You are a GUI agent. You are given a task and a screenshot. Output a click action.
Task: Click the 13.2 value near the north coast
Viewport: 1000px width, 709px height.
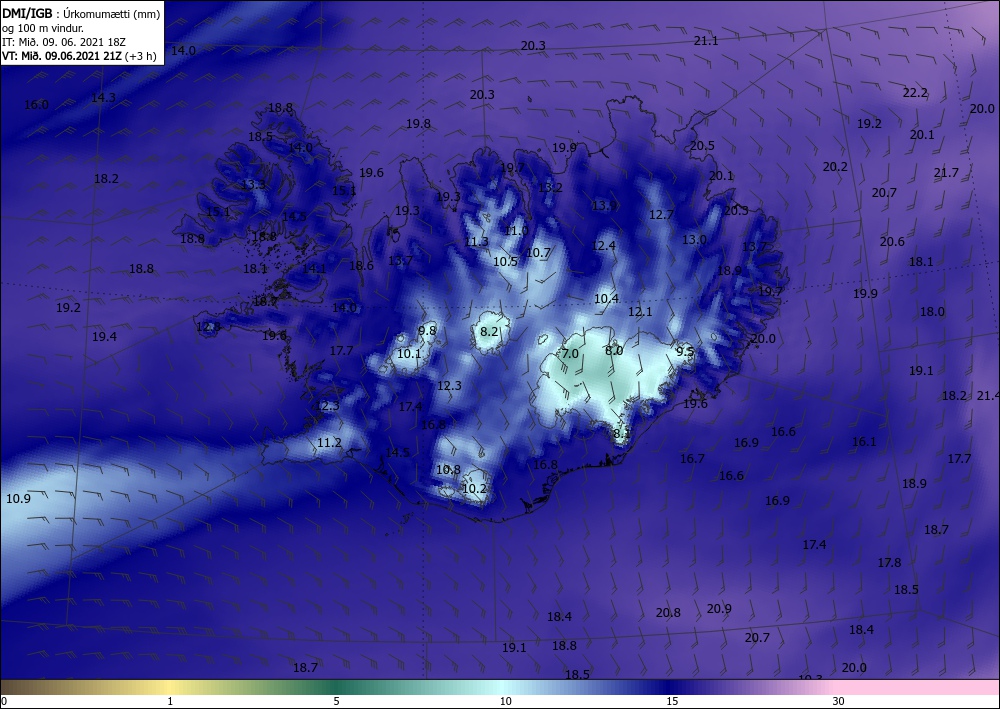pos(550,187)
